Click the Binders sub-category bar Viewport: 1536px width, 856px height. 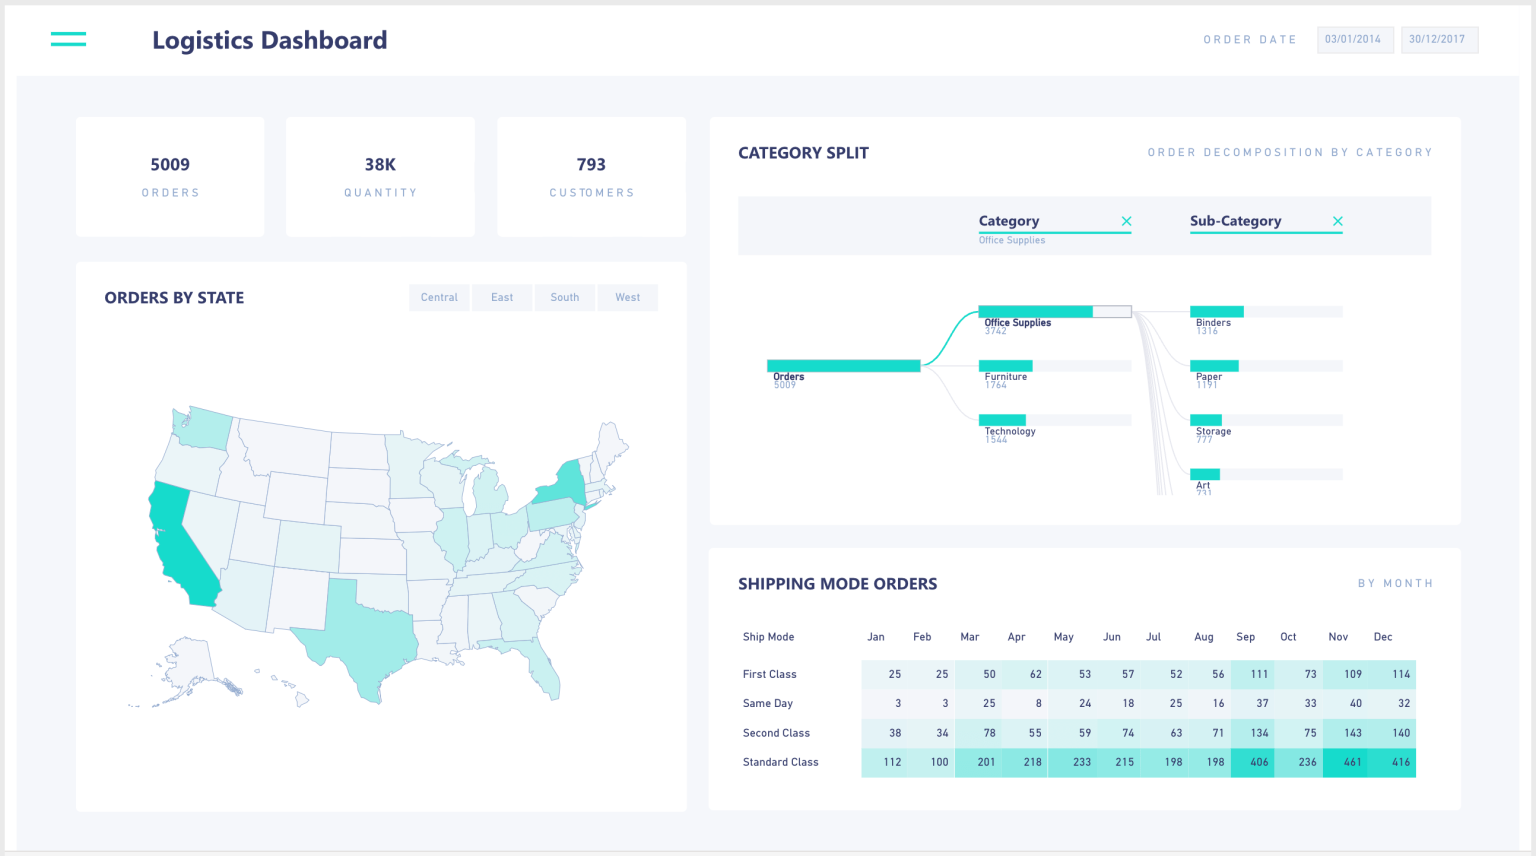pos(1215,311)
